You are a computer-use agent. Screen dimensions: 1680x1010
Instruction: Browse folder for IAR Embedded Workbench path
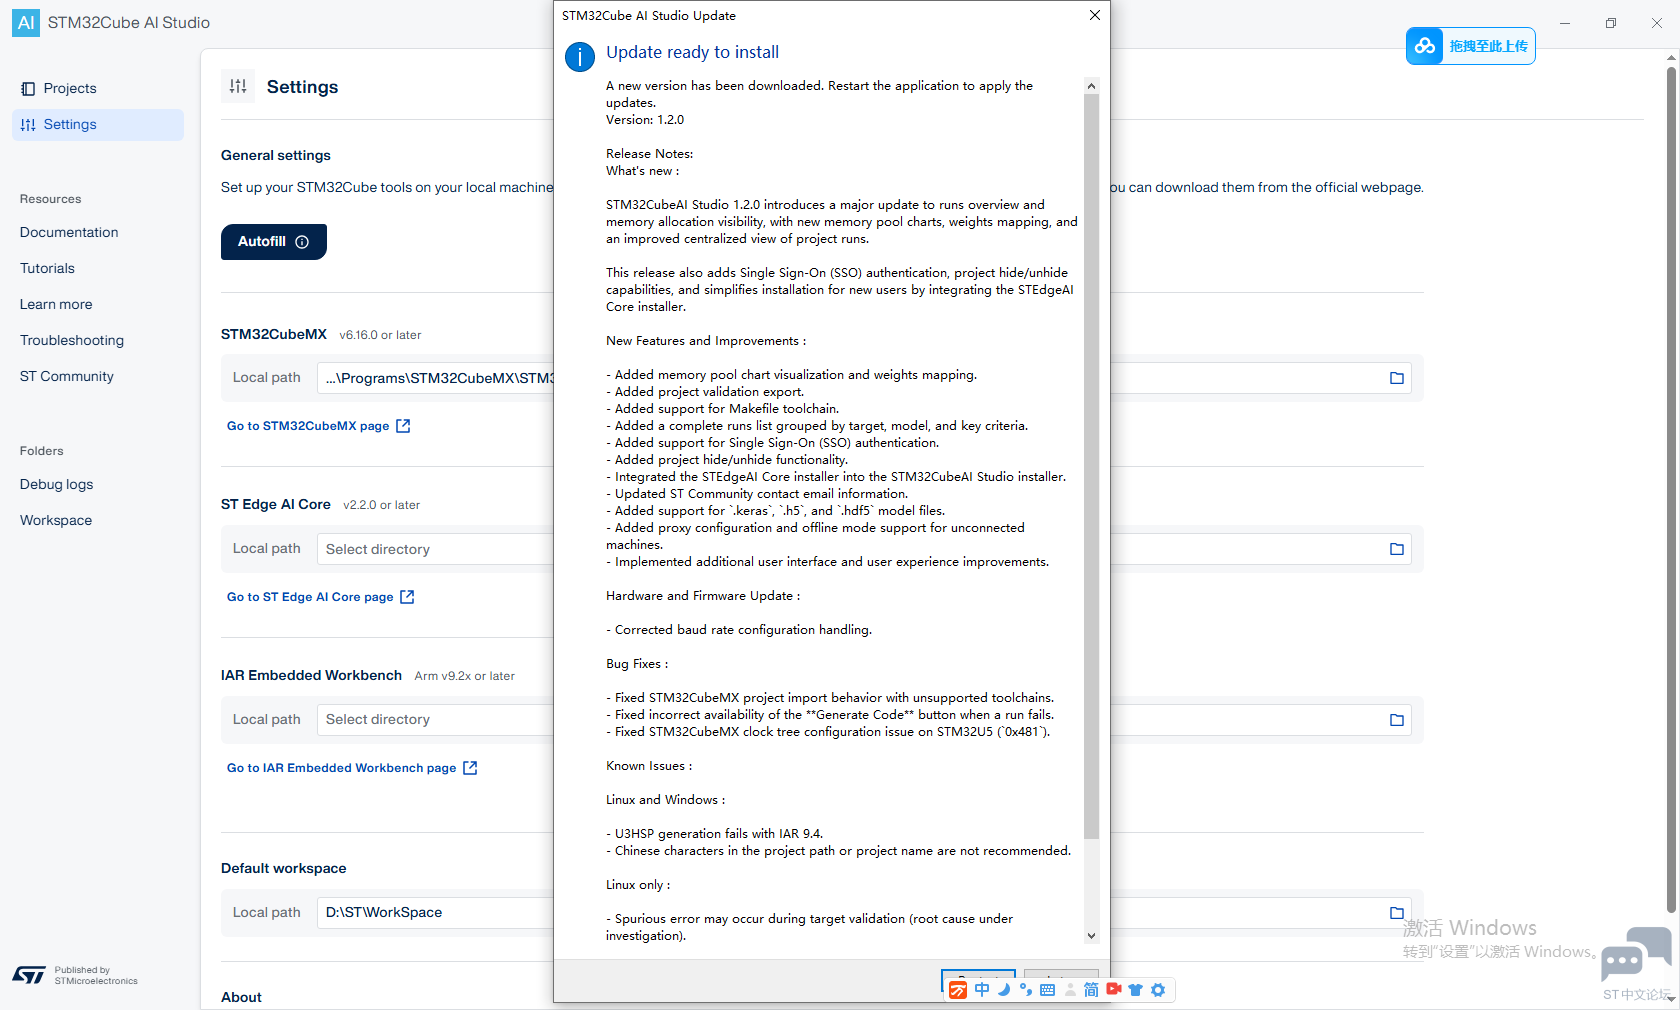click(x=1397, y=720)
